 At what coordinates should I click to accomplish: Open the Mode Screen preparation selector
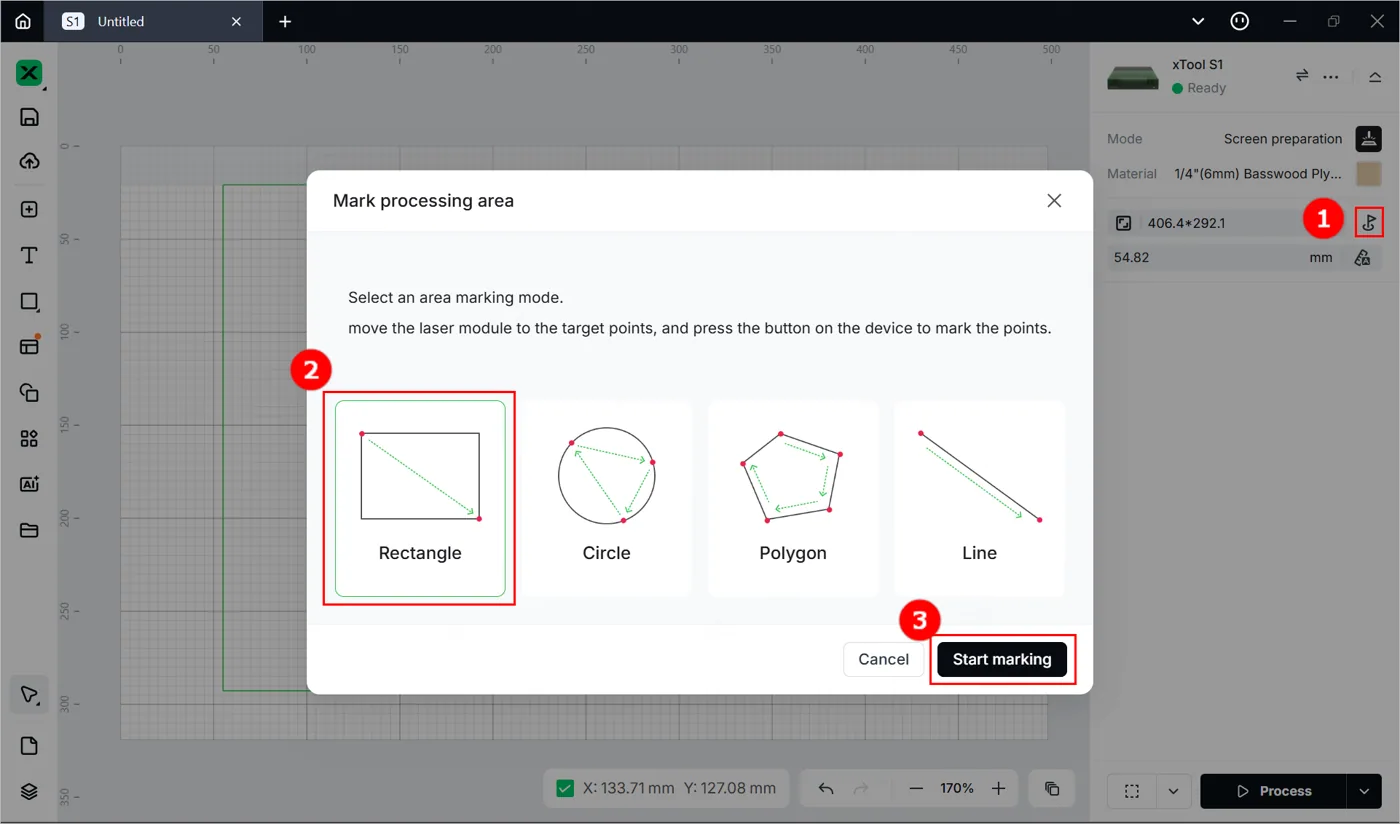(1283, 139)
